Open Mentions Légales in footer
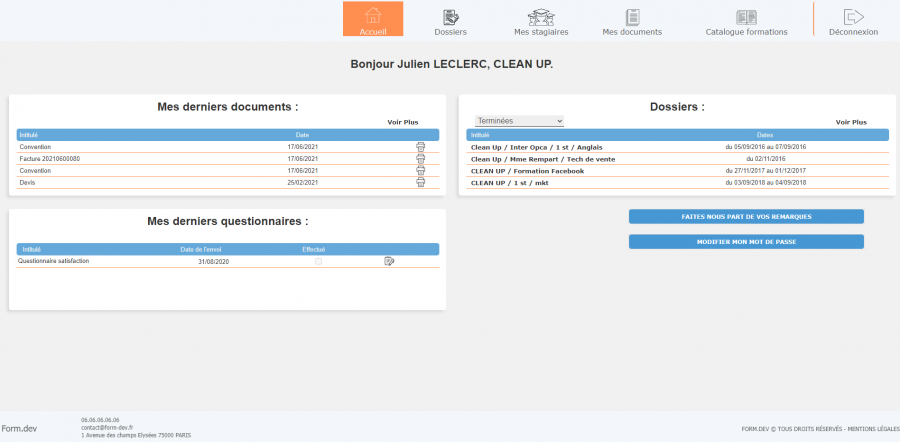This screenshot has width=900, height=442. point(875,428)
